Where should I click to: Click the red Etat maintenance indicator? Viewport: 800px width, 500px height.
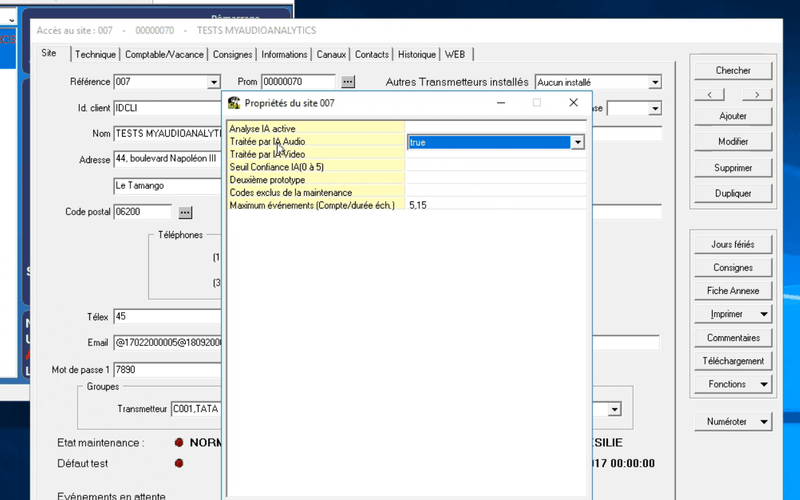179,442
